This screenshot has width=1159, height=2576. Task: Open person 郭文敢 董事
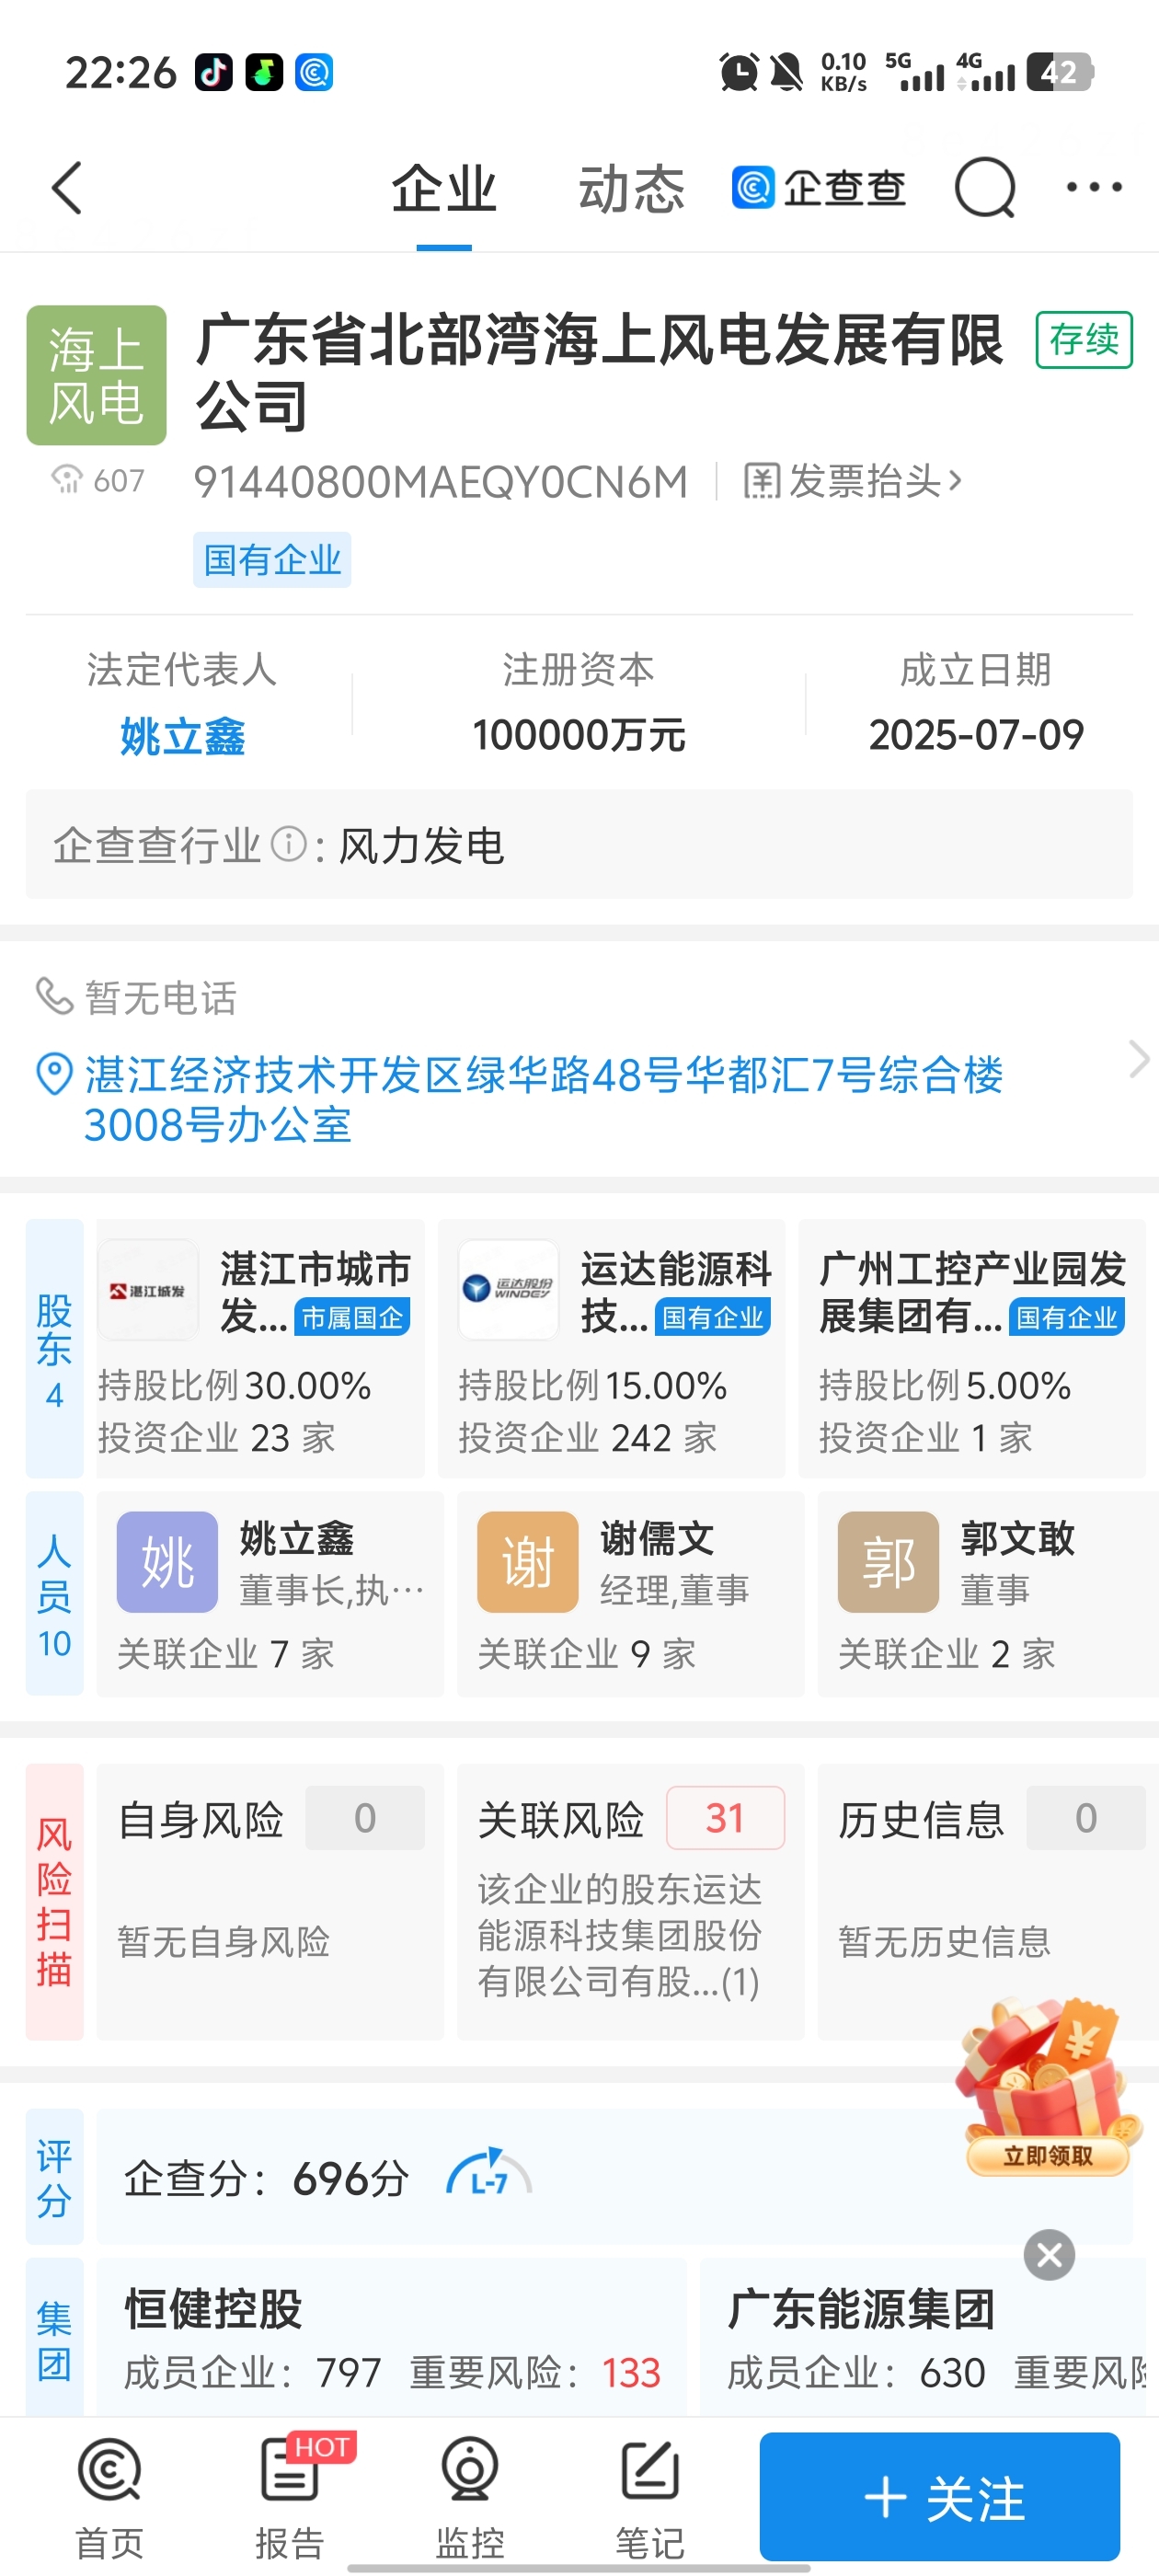click(x=988, y=1594)
